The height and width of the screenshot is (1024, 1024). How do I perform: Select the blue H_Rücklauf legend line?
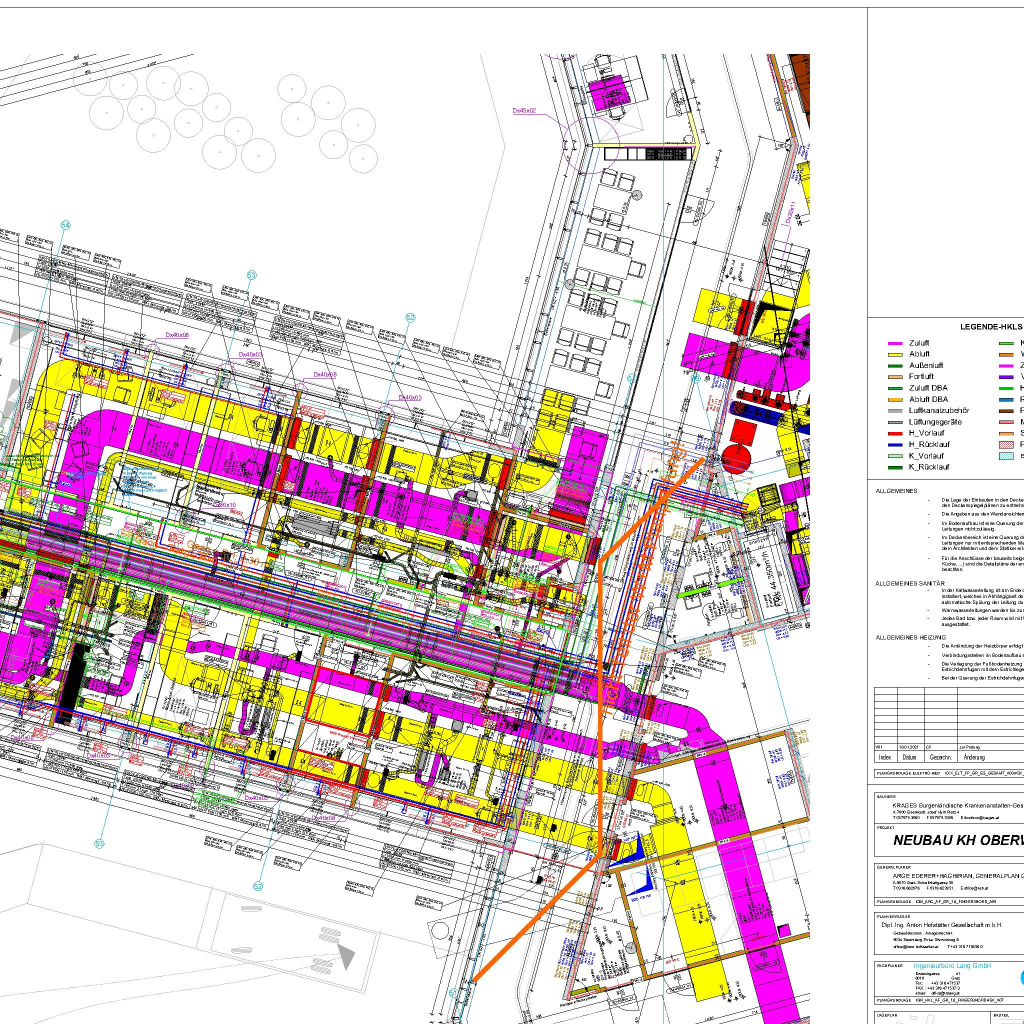pos(895,444)
